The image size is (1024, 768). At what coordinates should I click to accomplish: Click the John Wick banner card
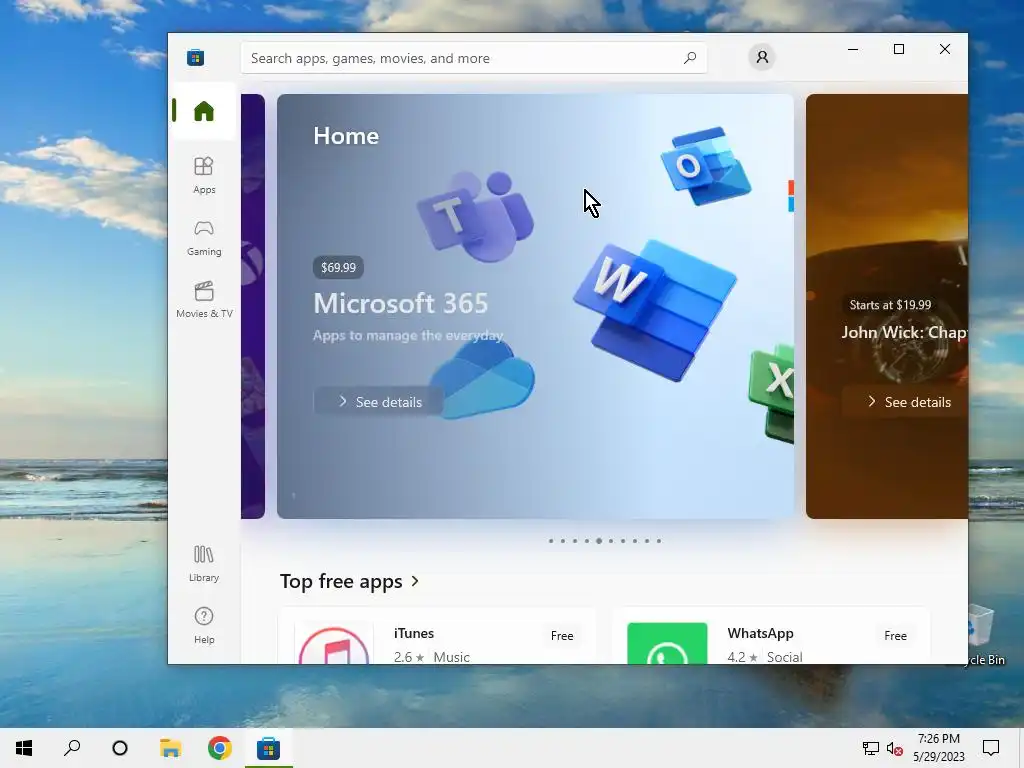coord(887,306)
